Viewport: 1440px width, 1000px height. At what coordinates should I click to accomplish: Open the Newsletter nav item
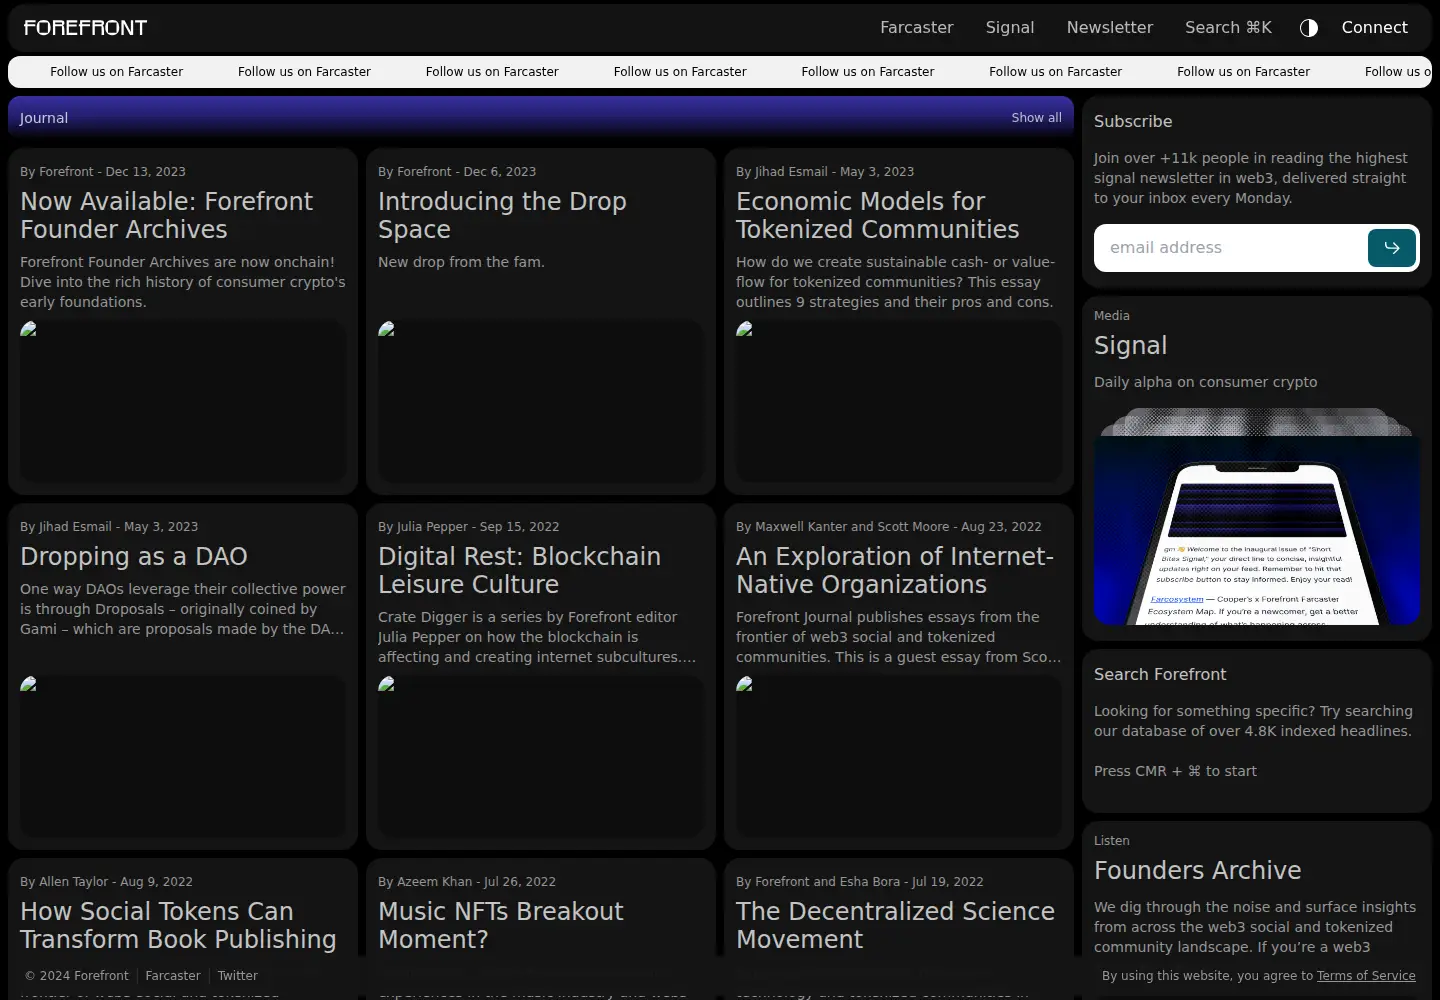coord(1109,28)
